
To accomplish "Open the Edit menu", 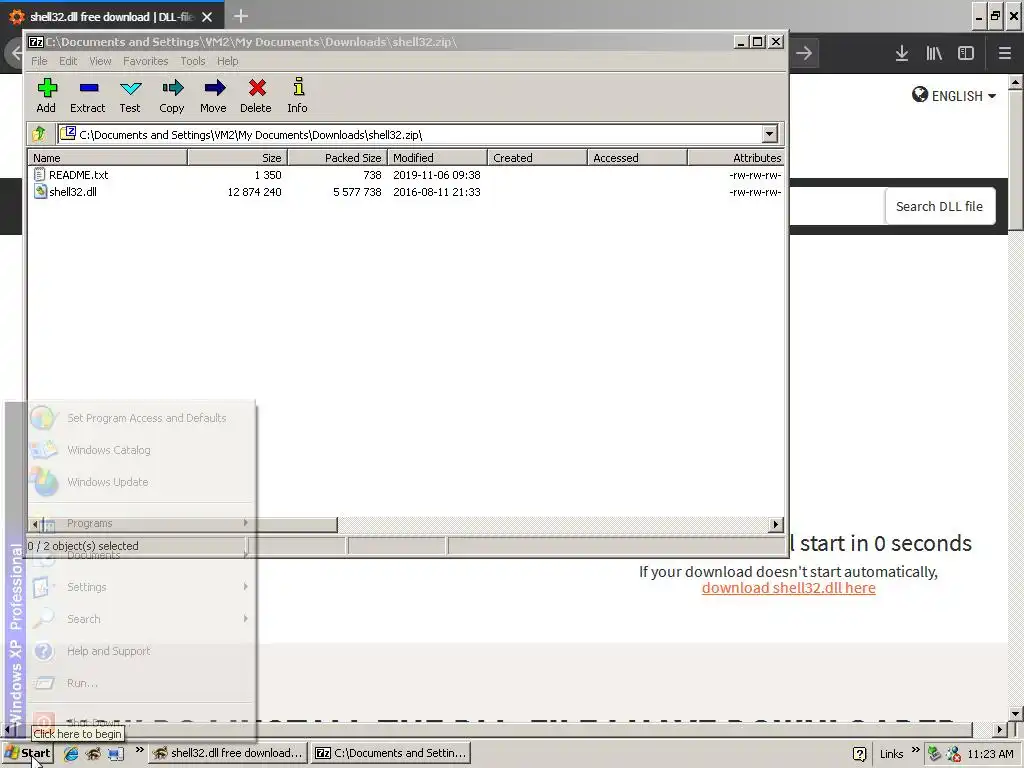I will coord(68,61).
